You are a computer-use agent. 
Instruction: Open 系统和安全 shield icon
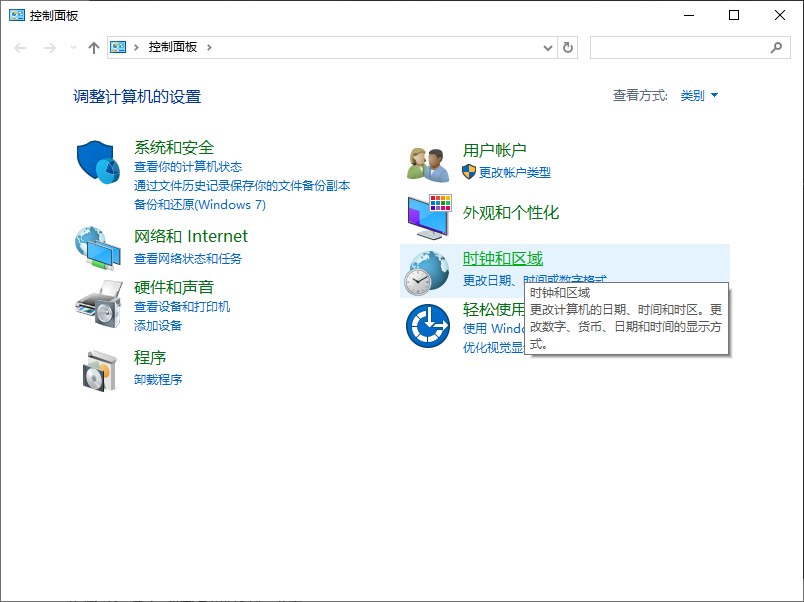(x=97, y=160)
